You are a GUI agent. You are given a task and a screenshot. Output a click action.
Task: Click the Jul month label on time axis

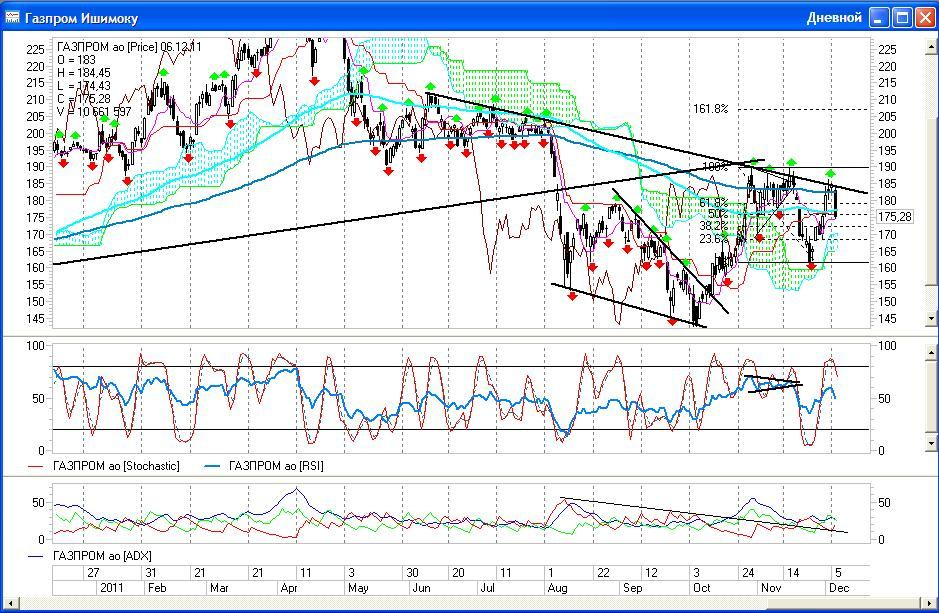pyautogui.click(x=487, y=588)
